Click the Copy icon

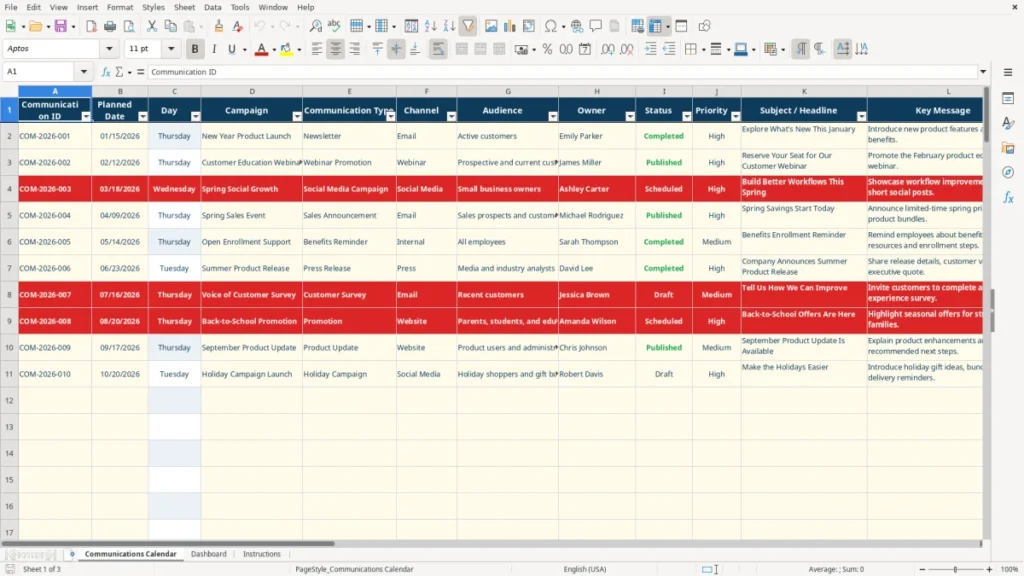point(170,26)
